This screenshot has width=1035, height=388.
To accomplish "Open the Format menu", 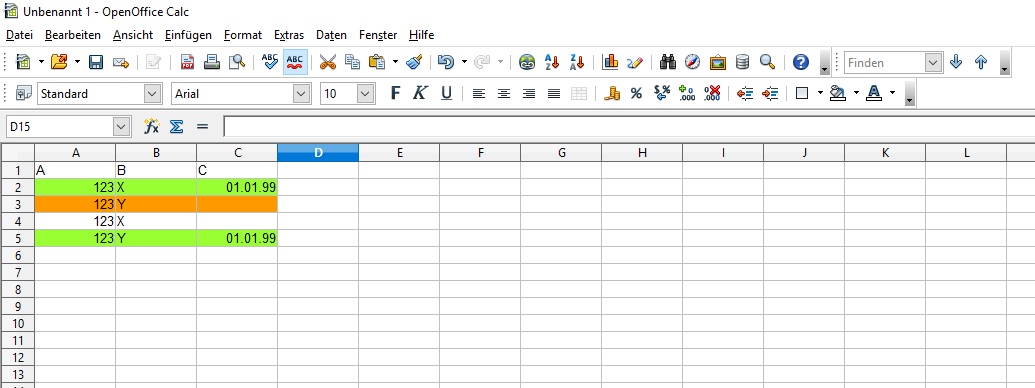I will pos(243,35).
